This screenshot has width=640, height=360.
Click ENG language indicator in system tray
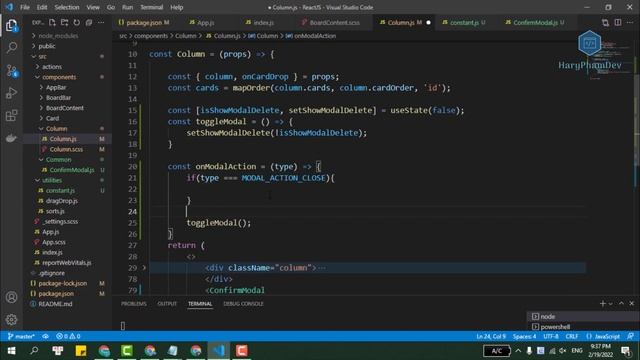[x=577, y=351]
